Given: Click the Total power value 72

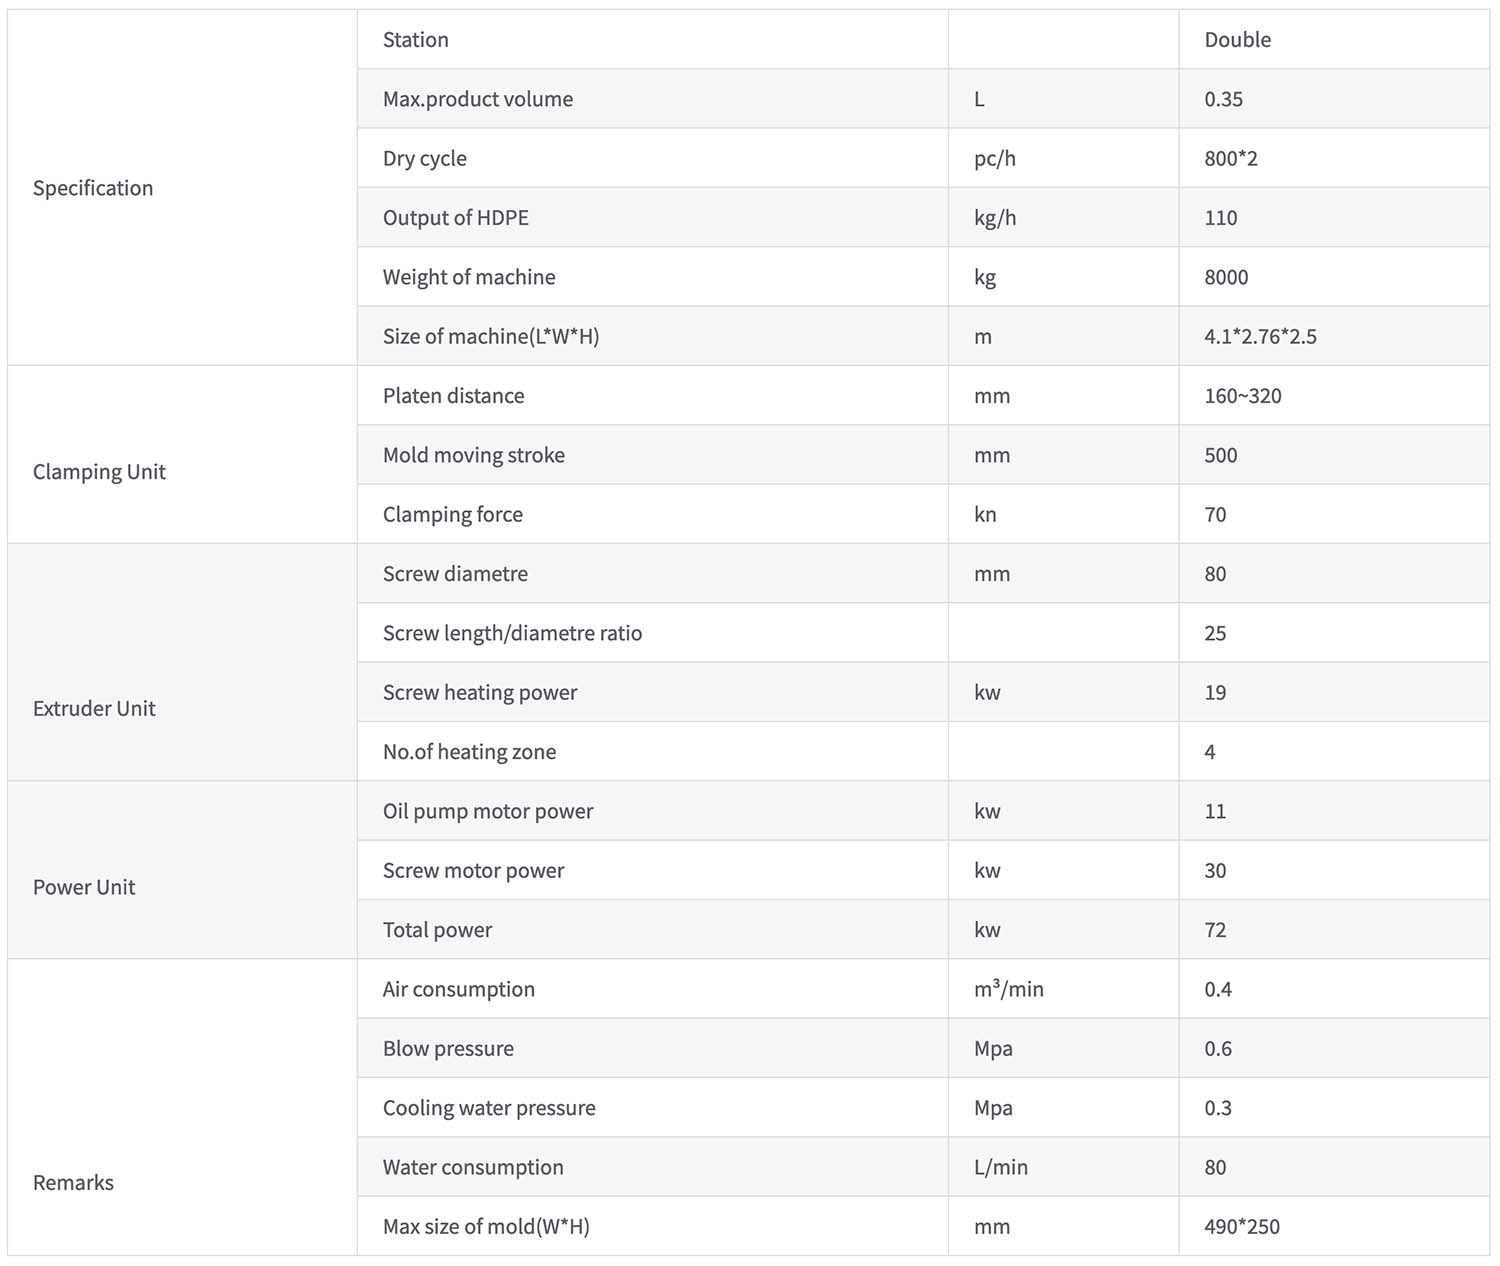Looking at the screenshot, I should click(x=1215, y=930).
